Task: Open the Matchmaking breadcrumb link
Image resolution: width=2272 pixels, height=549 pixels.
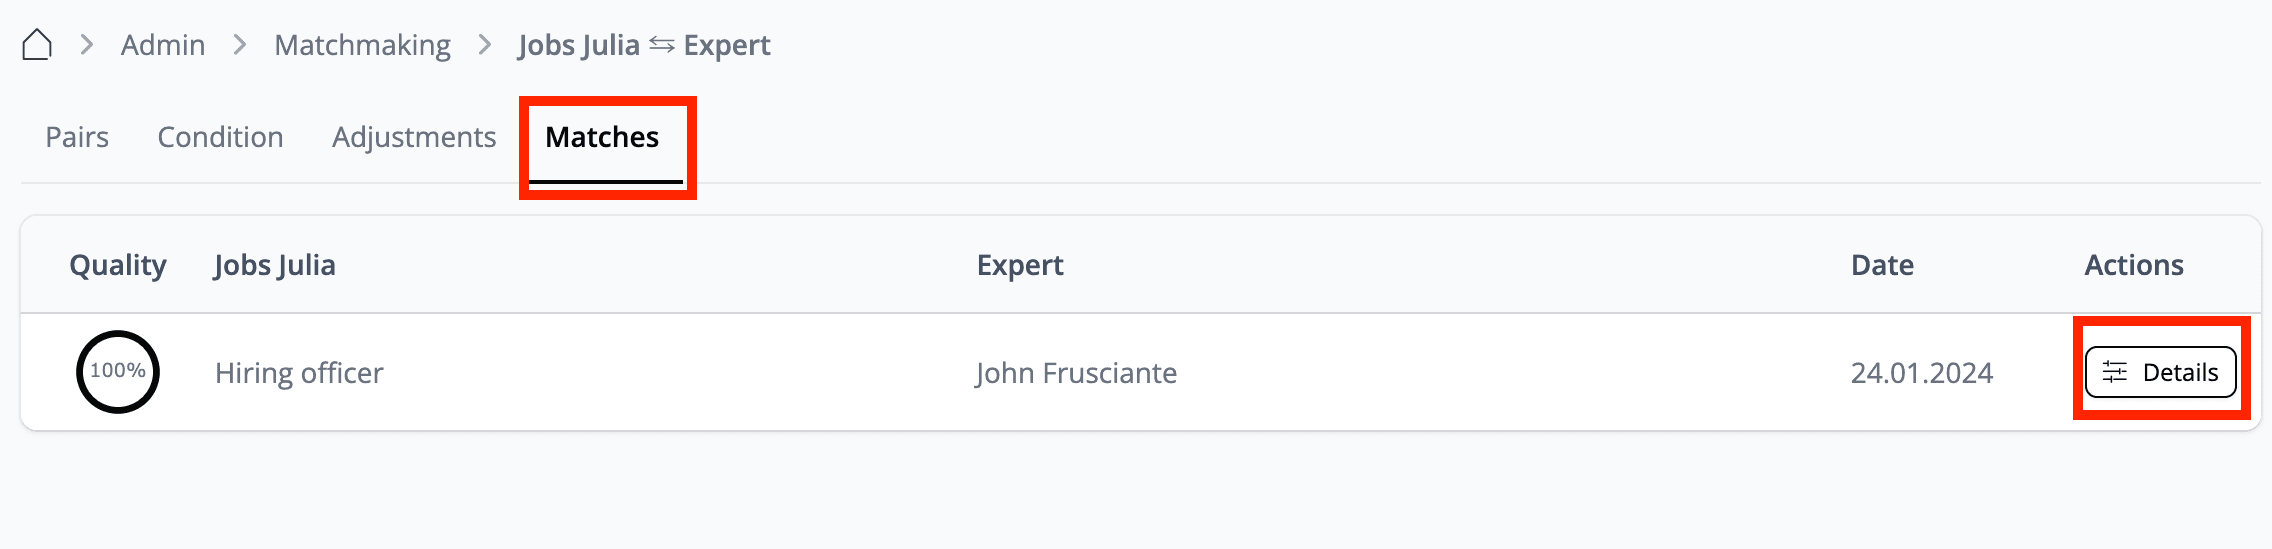Action: [x=362, y=45]
